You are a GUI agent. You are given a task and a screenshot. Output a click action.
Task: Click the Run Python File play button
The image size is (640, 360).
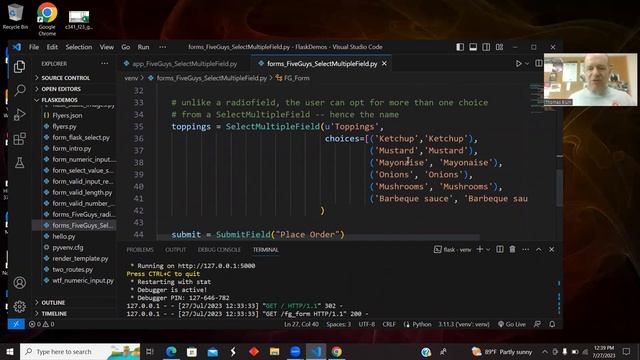point(518,64)
